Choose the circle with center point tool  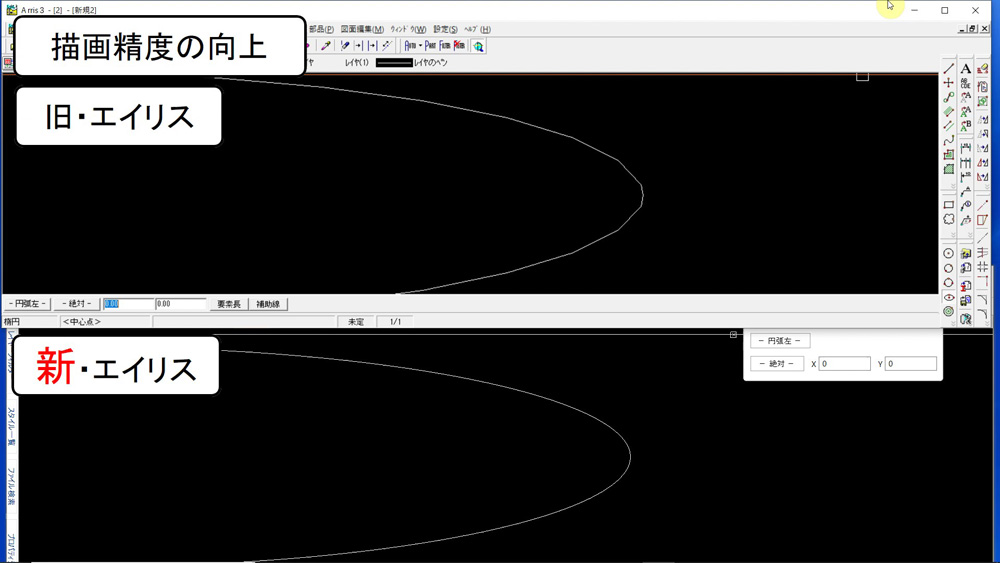pyautogui.click(x=948, y=254)
